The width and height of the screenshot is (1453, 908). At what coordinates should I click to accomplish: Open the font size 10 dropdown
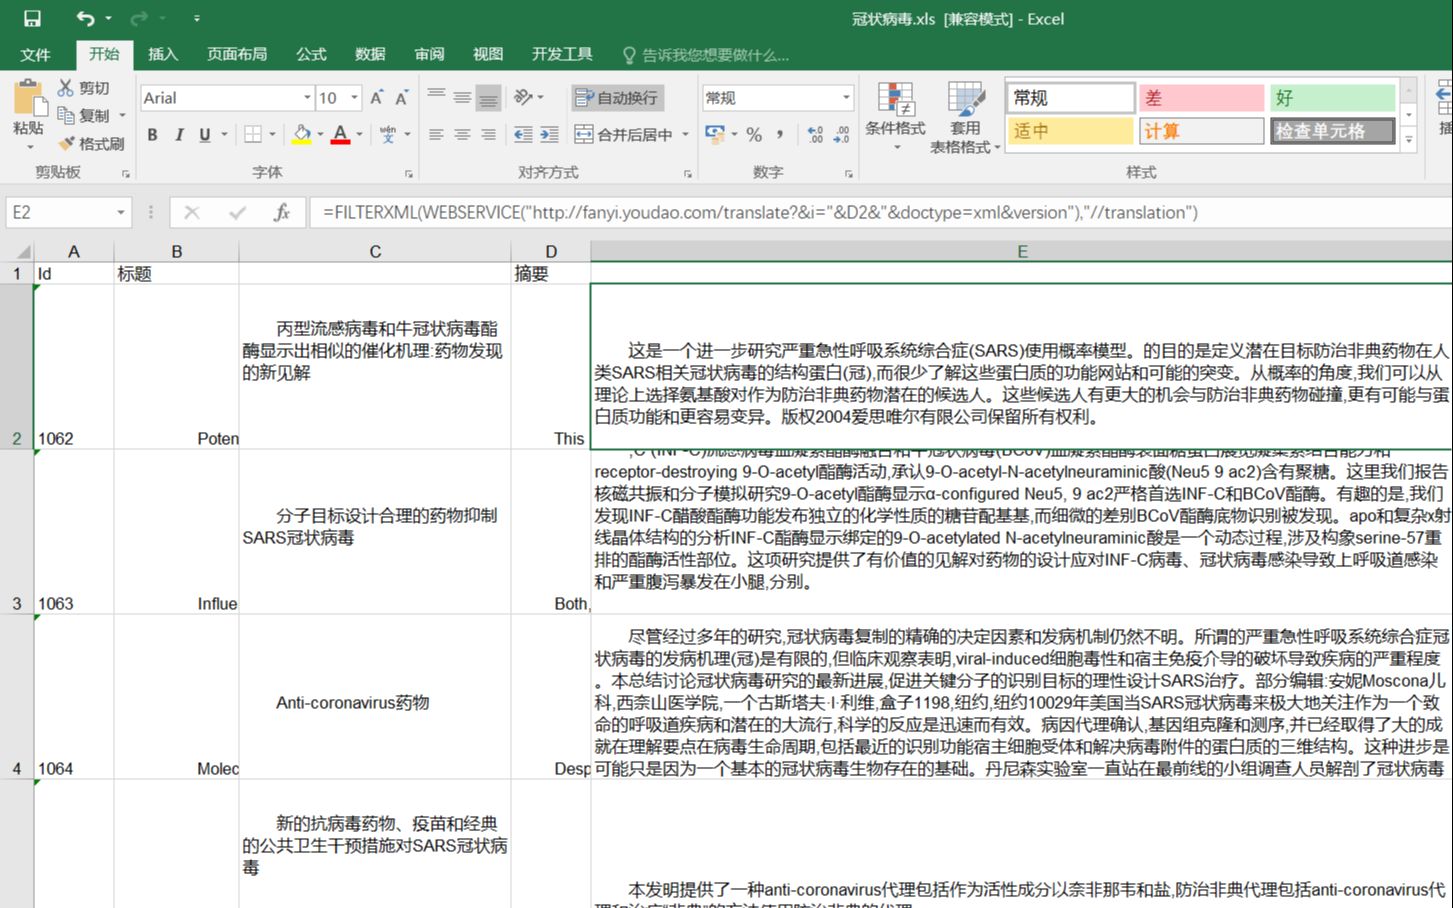coord(354,98)
